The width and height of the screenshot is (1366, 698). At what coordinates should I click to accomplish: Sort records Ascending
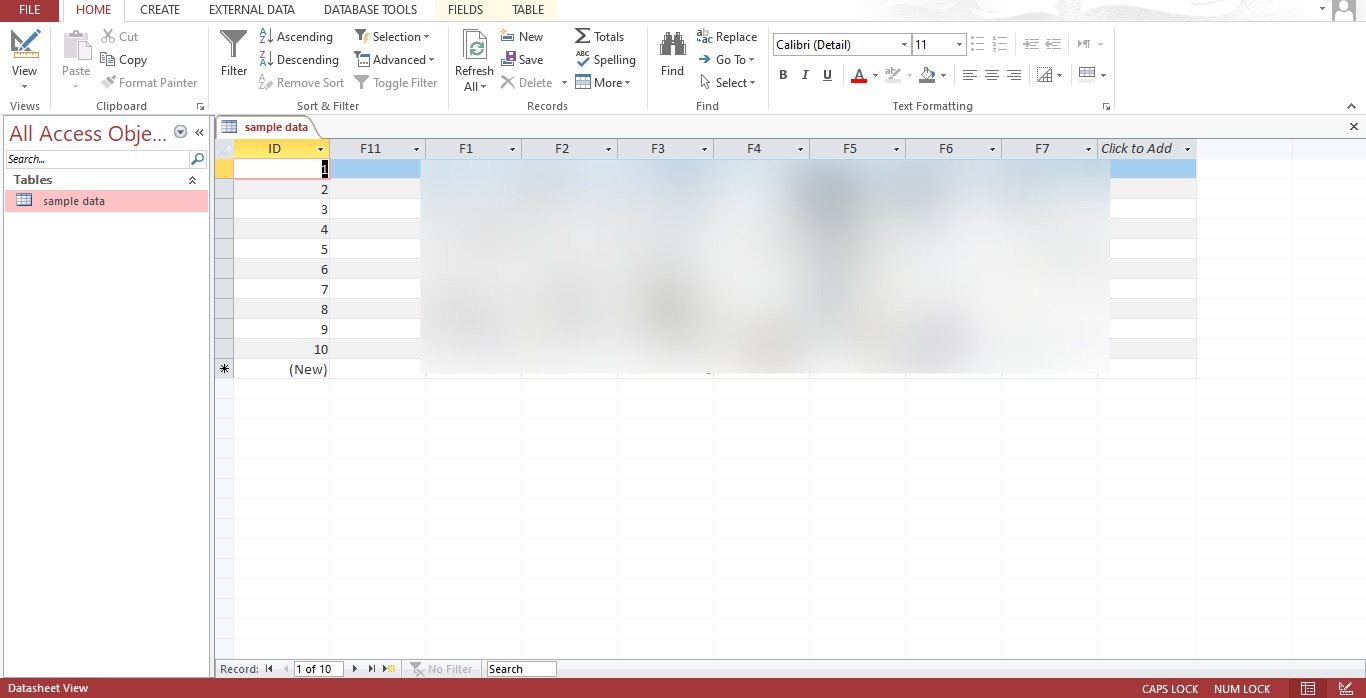(296, 36)
